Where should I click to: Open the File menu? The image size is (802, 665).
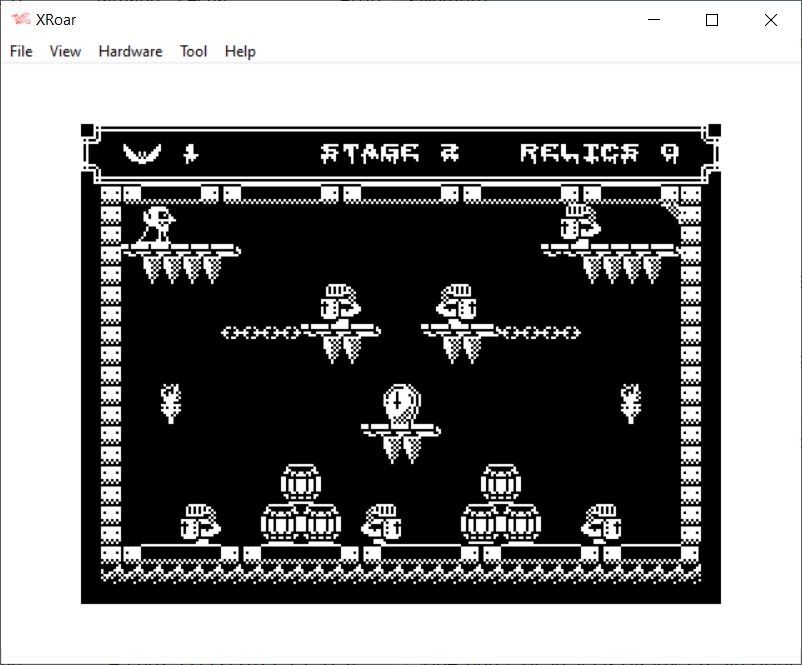click(21, 51)
